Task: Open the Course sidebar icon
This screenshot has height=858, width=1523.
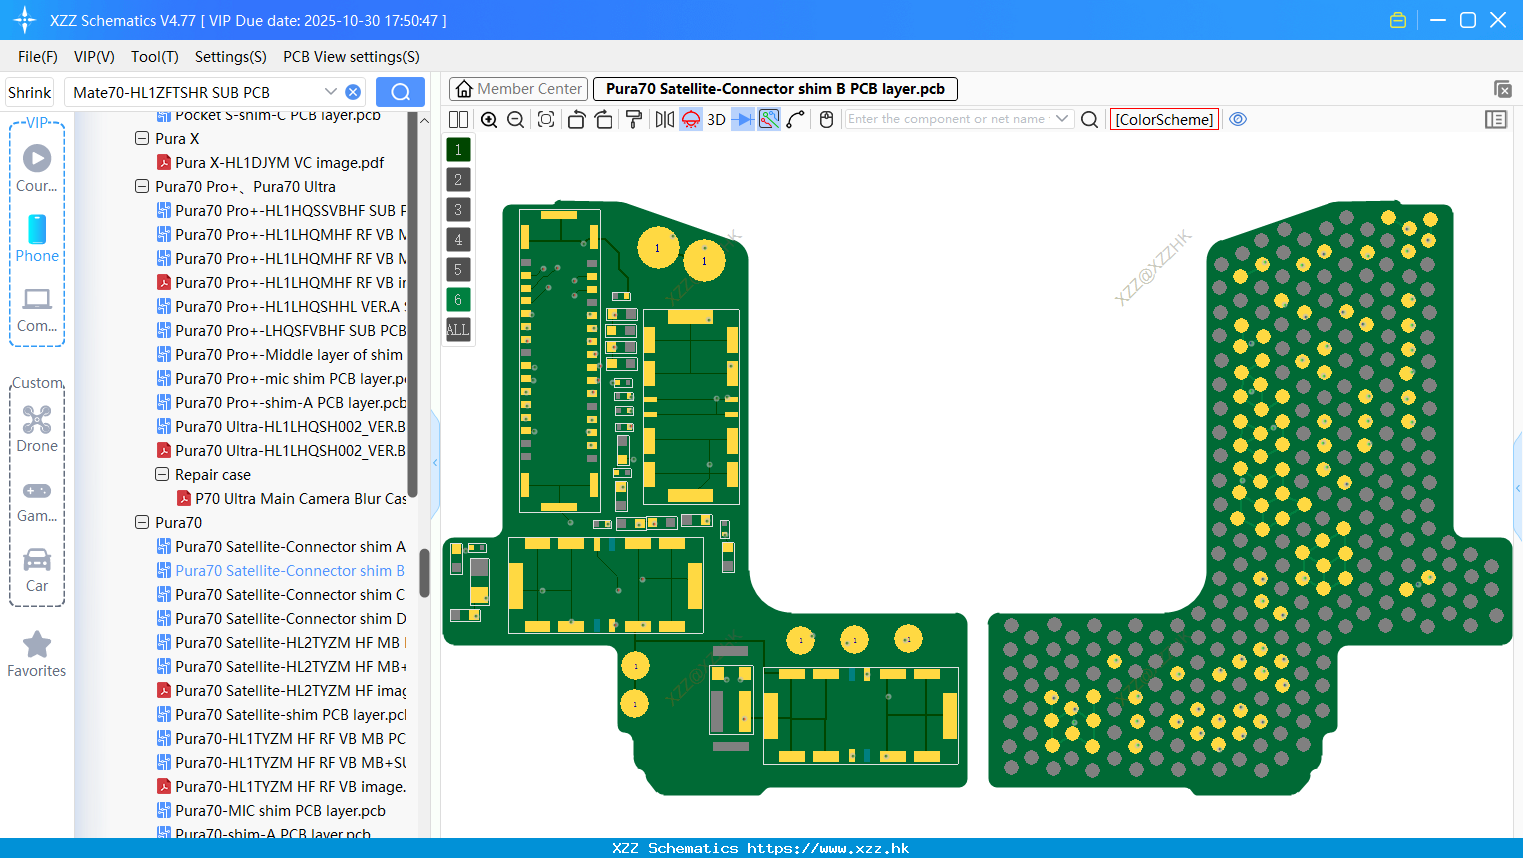Action: (x=37, y=167)
